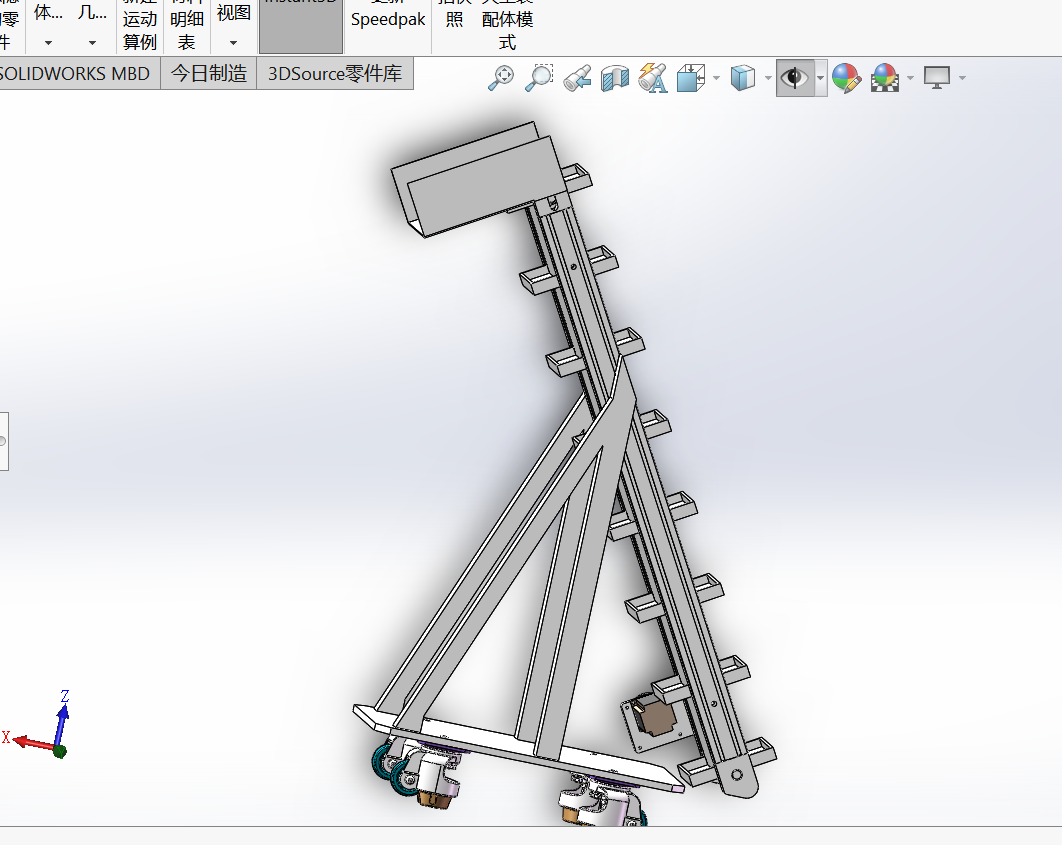Open the Dynamic Annotation Views tool
1062x845 pixels.
pos(653,77)
